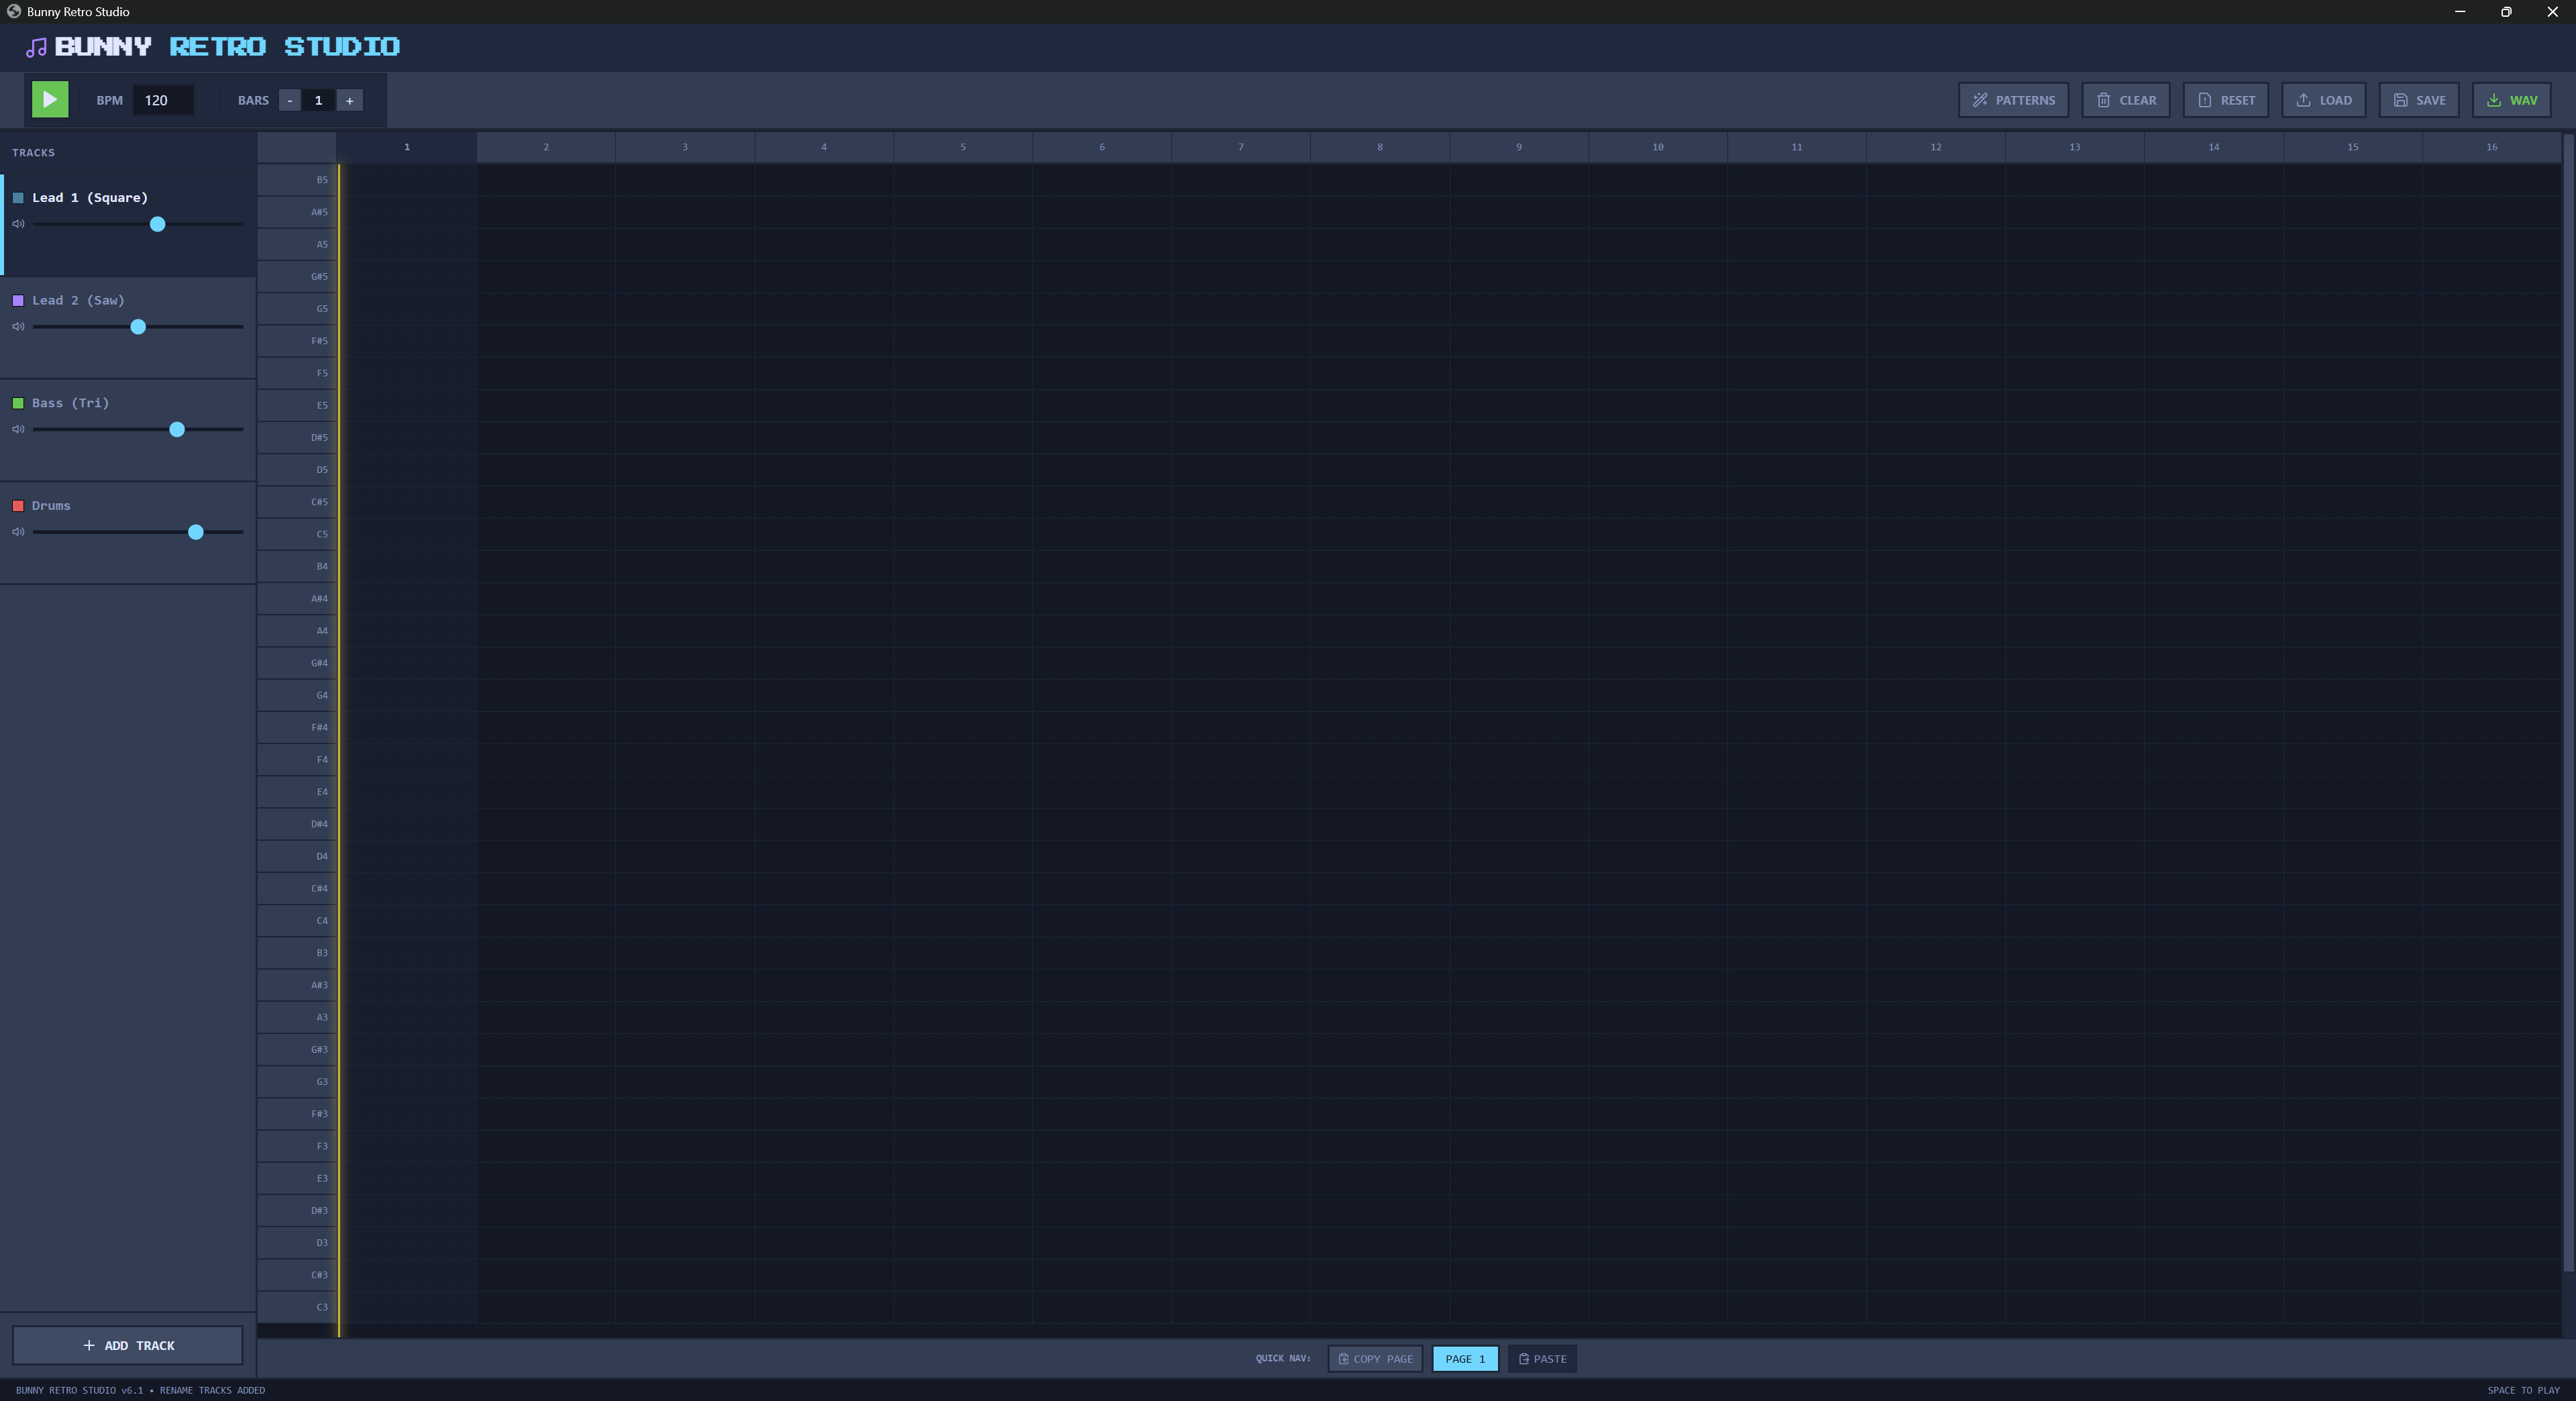
Task: Open the Patterns wand button
Action: tap(2012, 100)
